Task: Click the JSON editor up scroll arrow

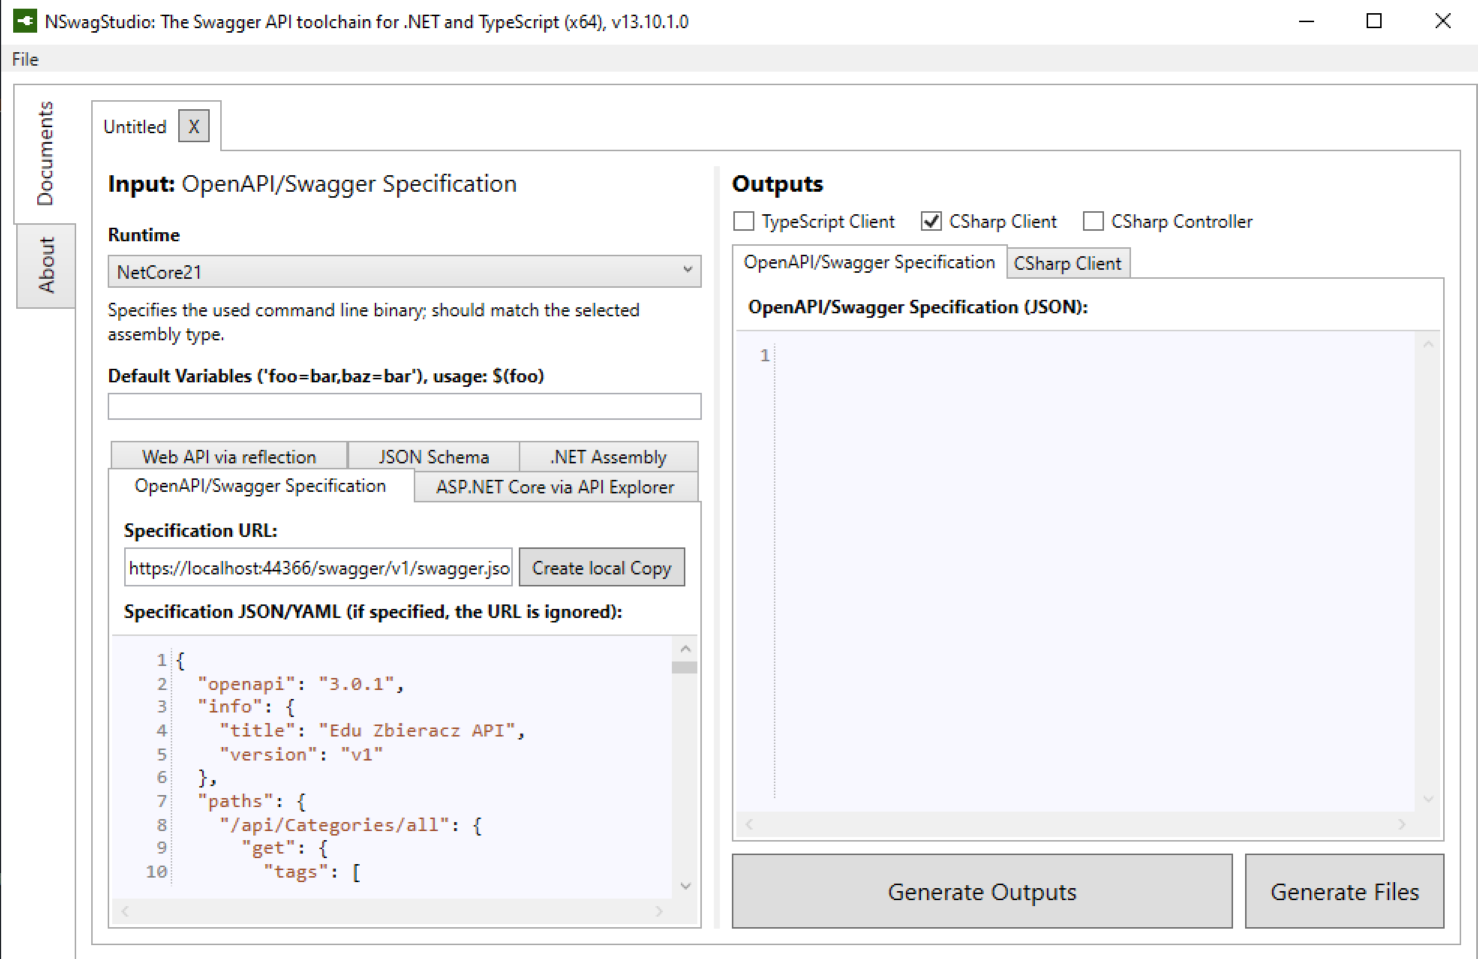Action: (x=685, y=649)
